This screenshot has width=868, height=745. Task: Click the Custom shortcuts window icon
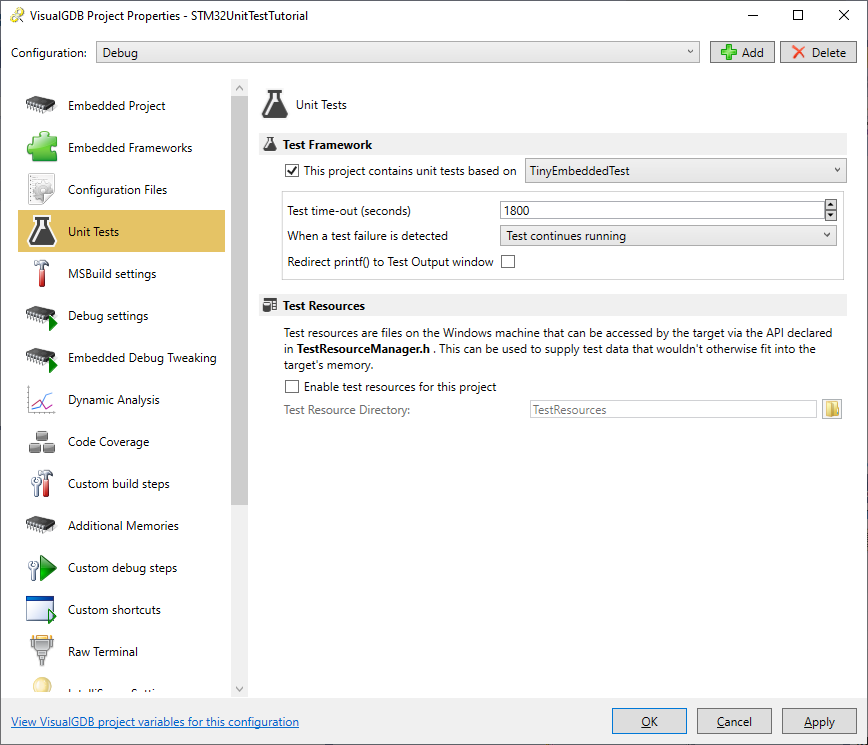[x=41, y=609]
